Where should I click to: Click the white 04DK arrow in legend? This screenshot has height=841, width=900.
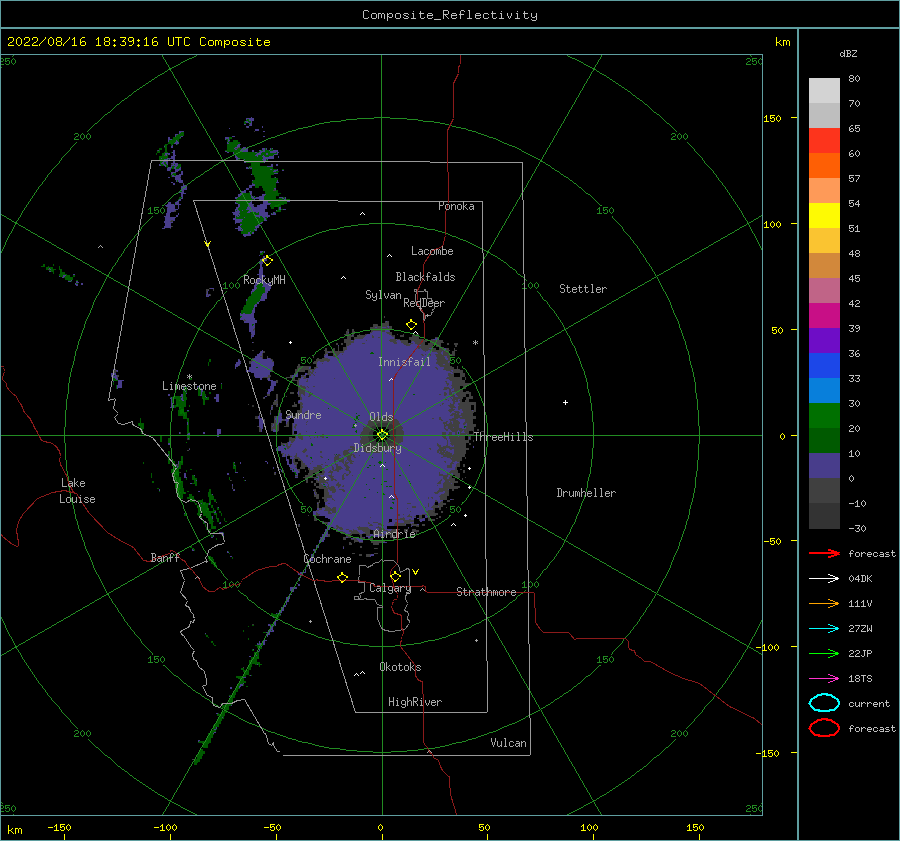click(x=824, y=578)
